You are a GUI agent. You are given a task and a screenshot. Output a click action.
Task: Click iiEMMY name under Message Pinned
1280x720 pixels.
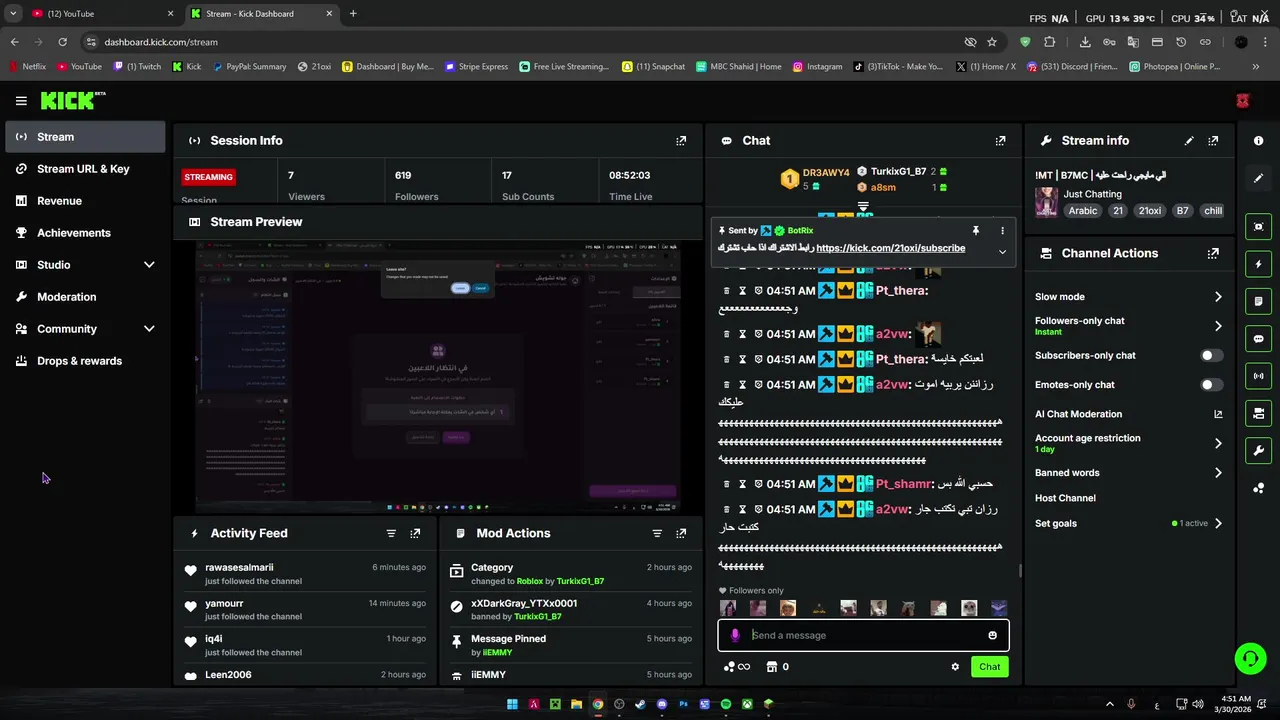(x=497, y=652)
